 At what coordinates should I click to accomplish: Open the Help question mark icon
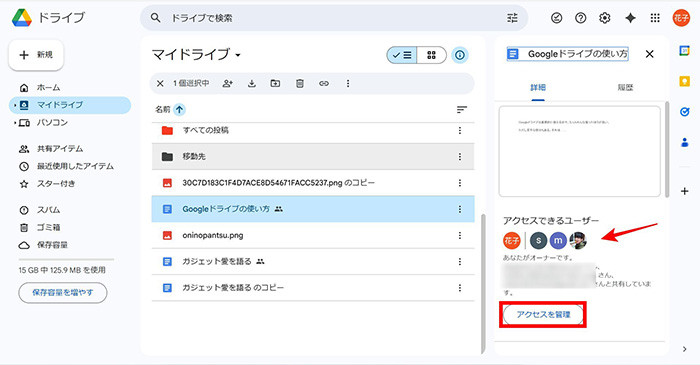pyautogui.click(x=580, y=18)
